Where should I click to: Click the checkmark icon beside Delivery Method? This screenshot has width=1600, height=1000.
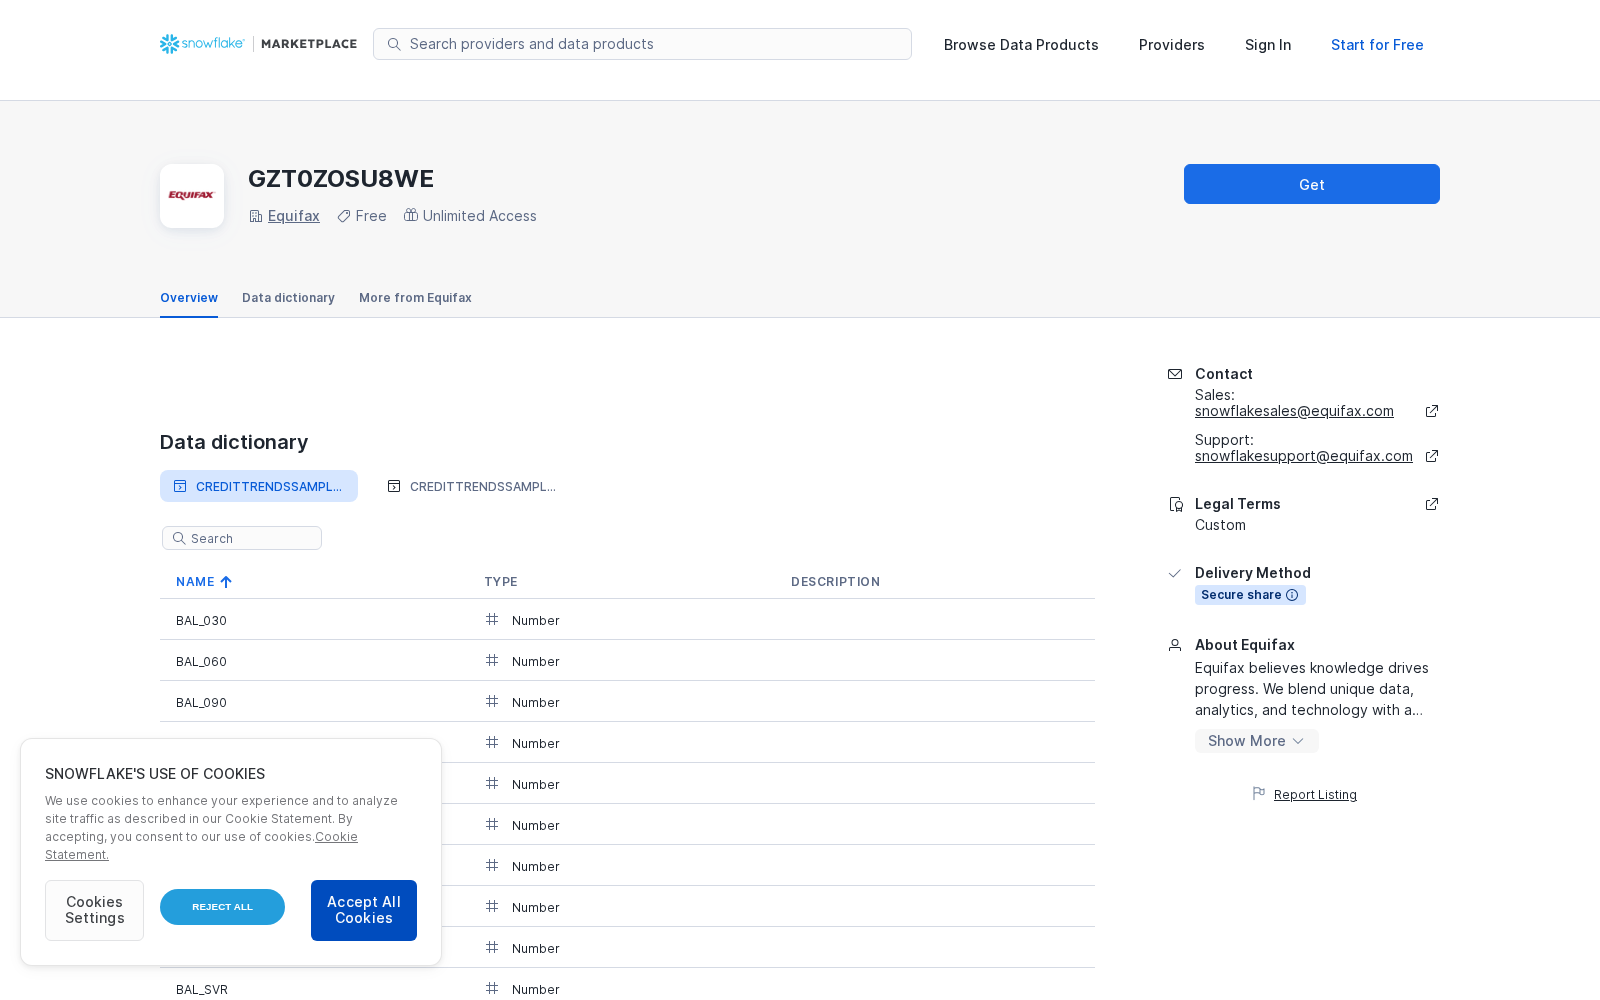[1175, 573]
